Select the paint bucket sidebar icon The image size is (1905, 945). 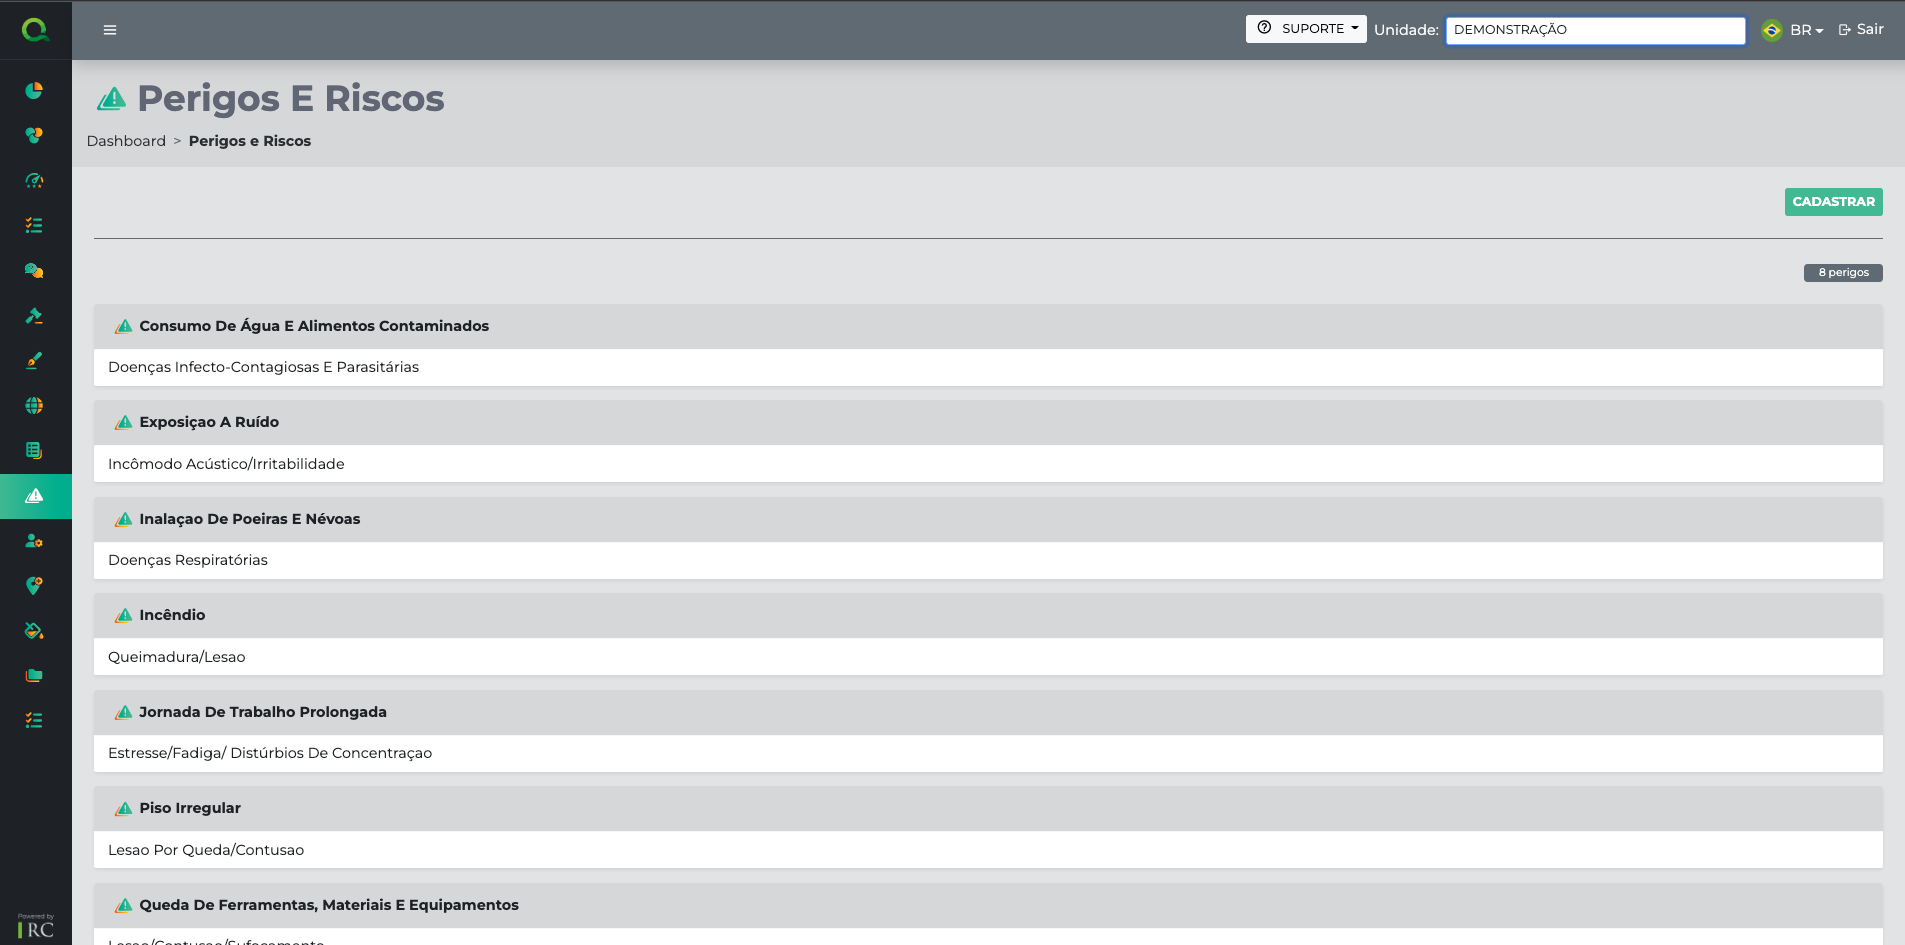click(x=34, y=631)
